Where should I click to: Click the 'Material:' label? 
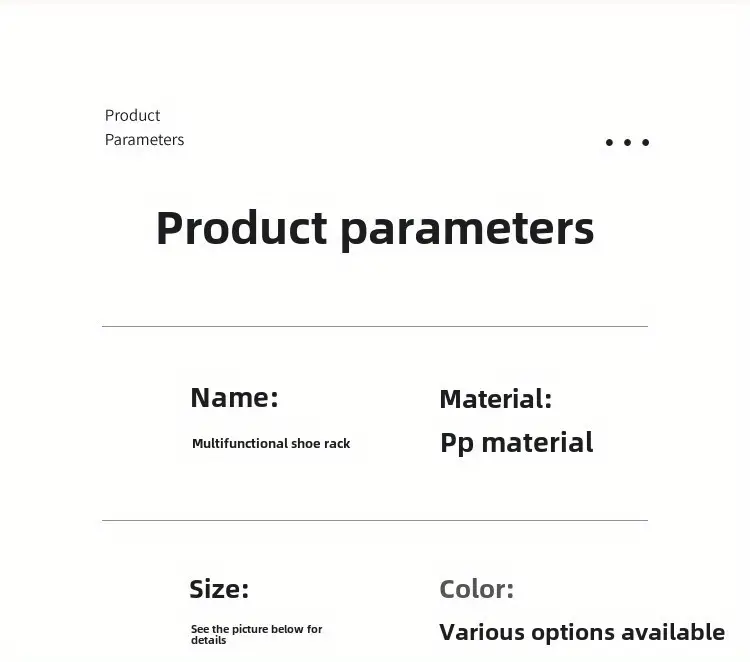pyautogui.click(x=496, y=399)
